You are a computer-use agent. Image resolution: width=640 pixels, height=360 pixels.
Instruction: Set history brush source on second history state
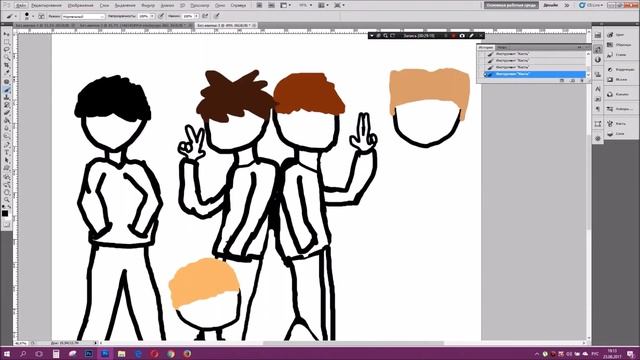tap(481, 60)
